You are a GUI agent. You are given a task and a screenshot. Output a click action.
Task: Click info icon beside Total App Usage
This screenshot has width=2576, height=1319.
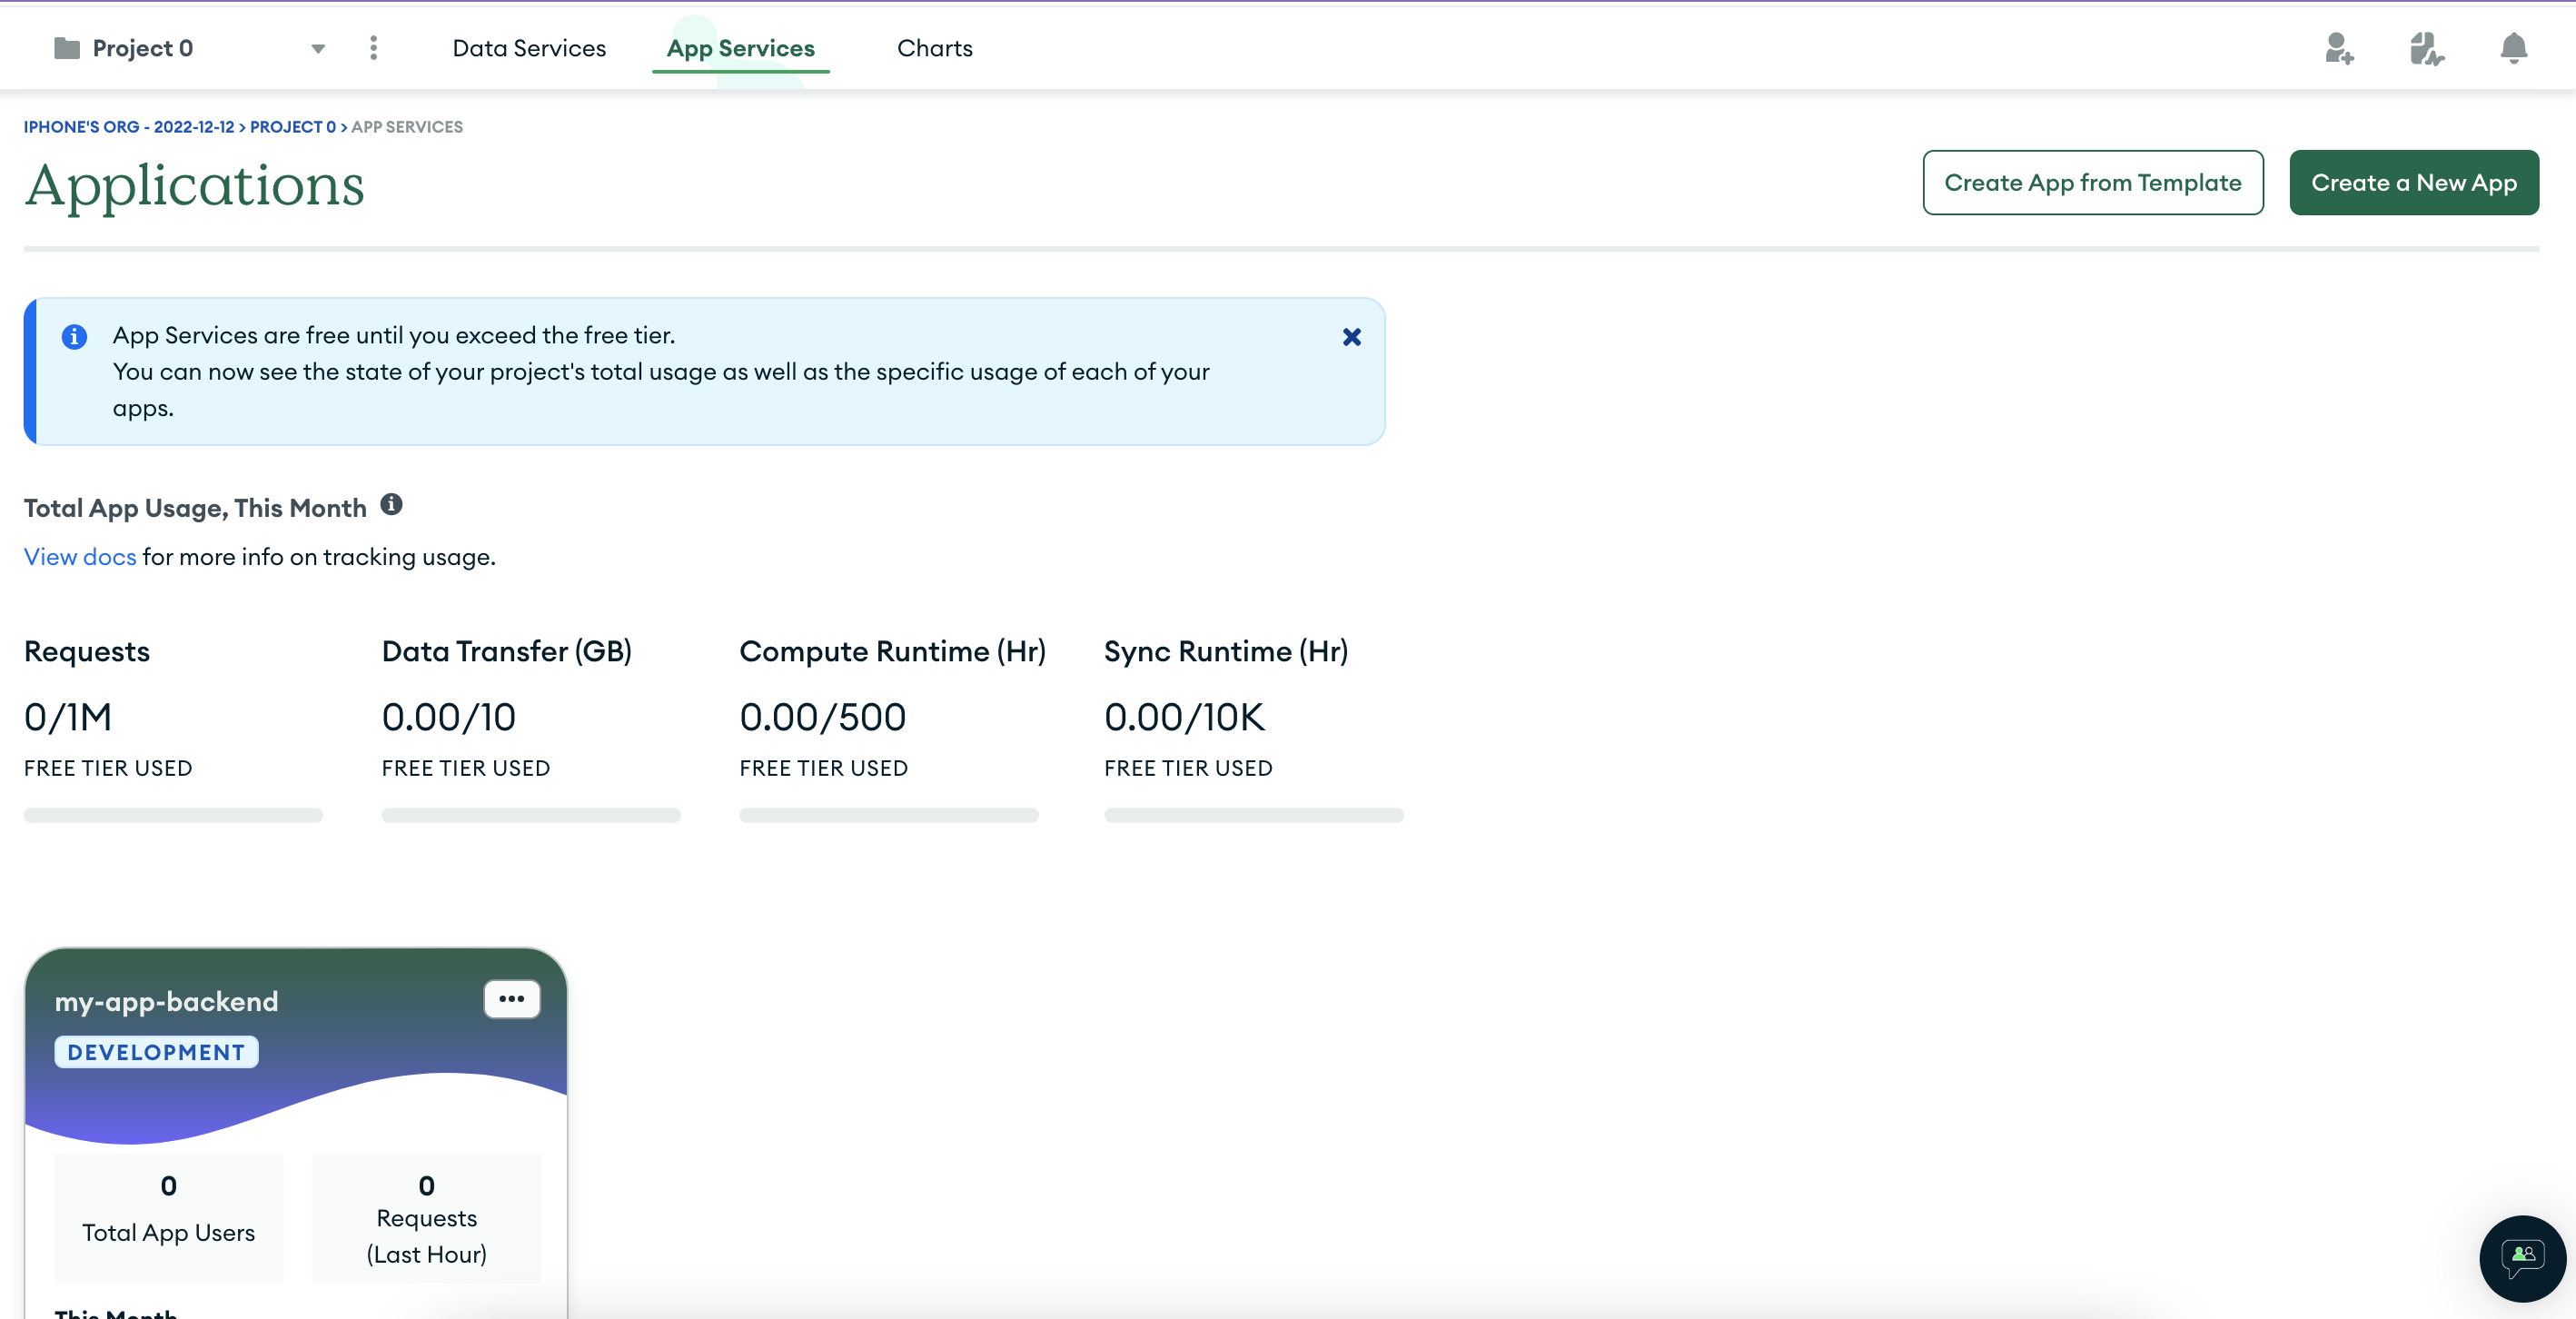[x=391, y=505]
